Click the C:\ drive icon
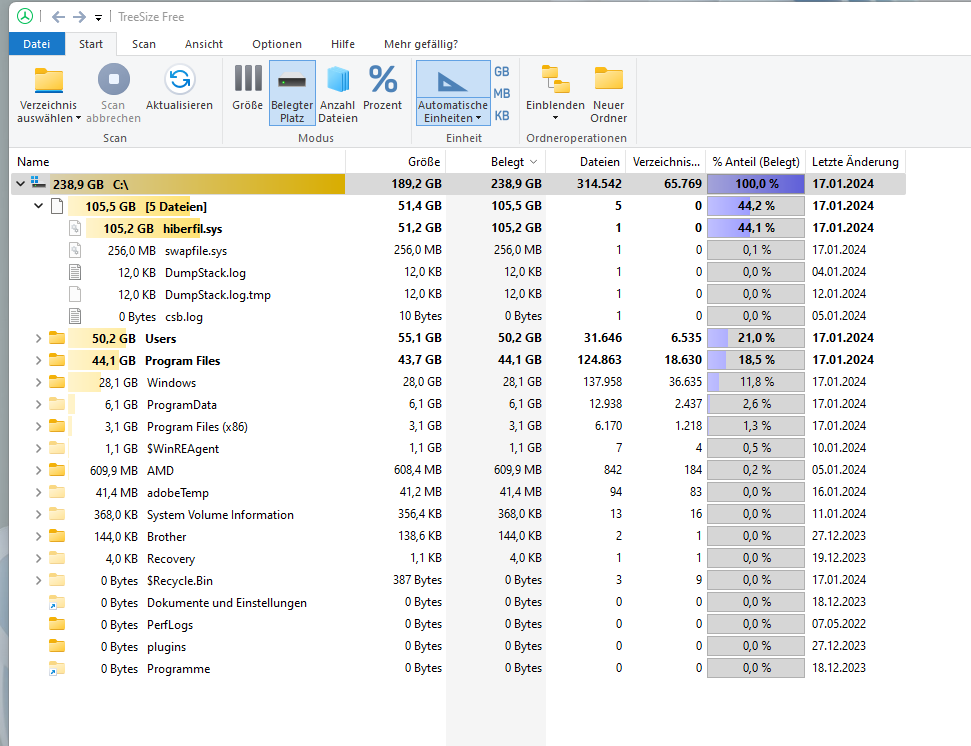The width and height of the screenshot is (971, 746). [x=38, y=181]
